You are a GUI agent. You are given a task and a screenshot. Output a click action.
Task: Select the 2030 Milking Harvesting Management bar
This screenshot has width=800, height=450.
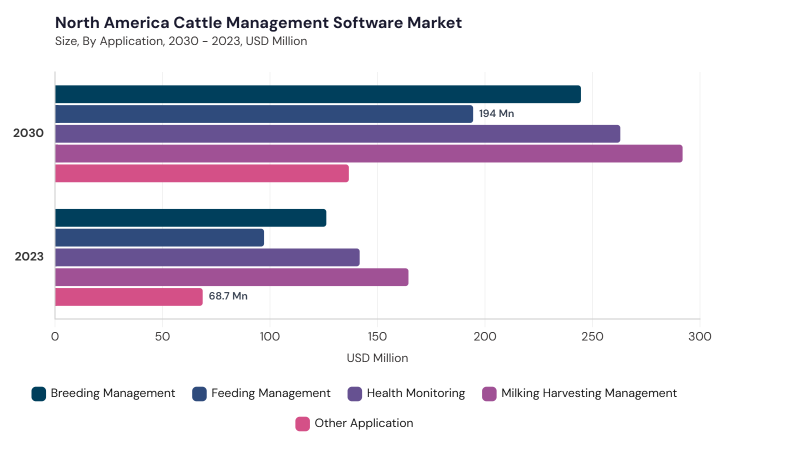coord(369,154)
